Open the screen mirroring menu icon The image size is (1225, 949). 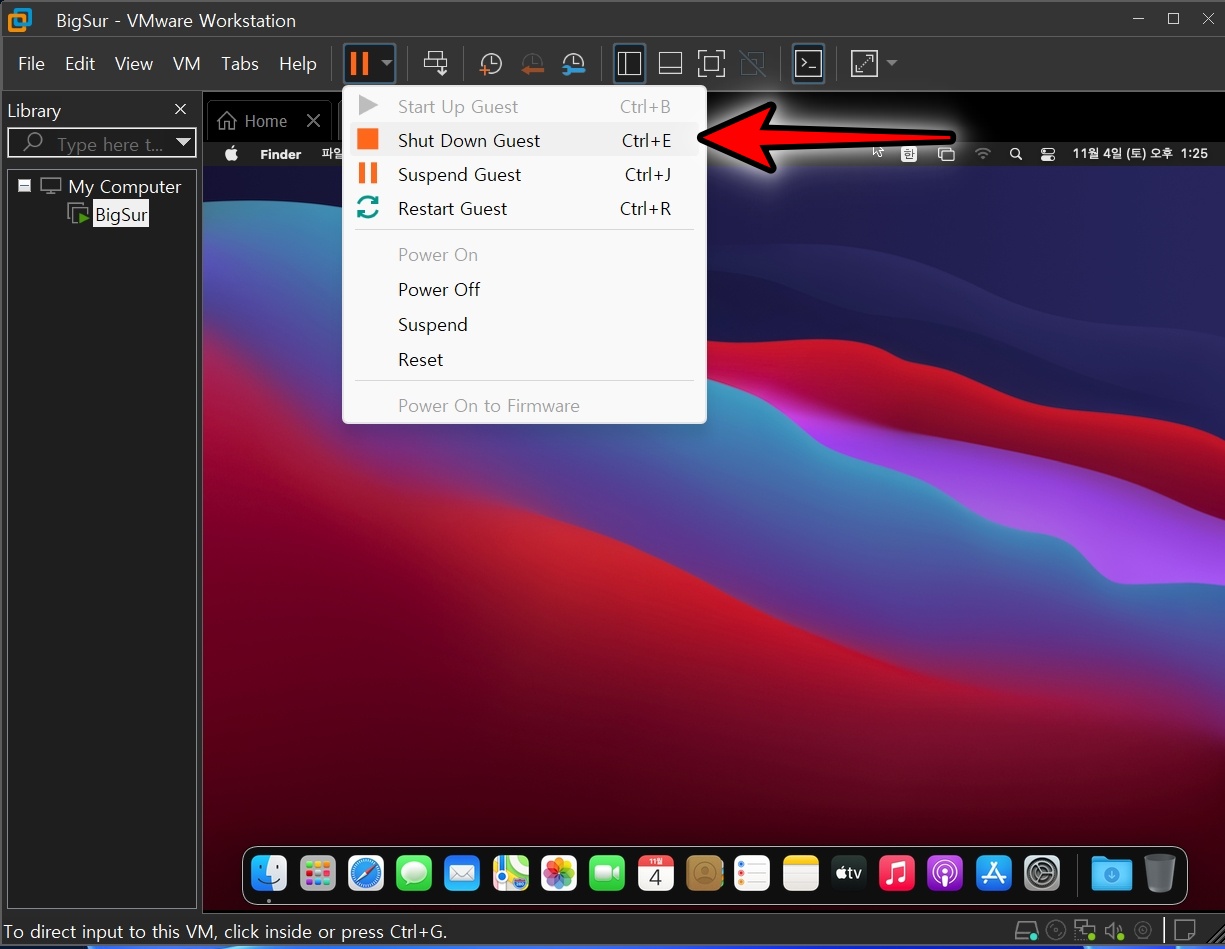(946, 154)
